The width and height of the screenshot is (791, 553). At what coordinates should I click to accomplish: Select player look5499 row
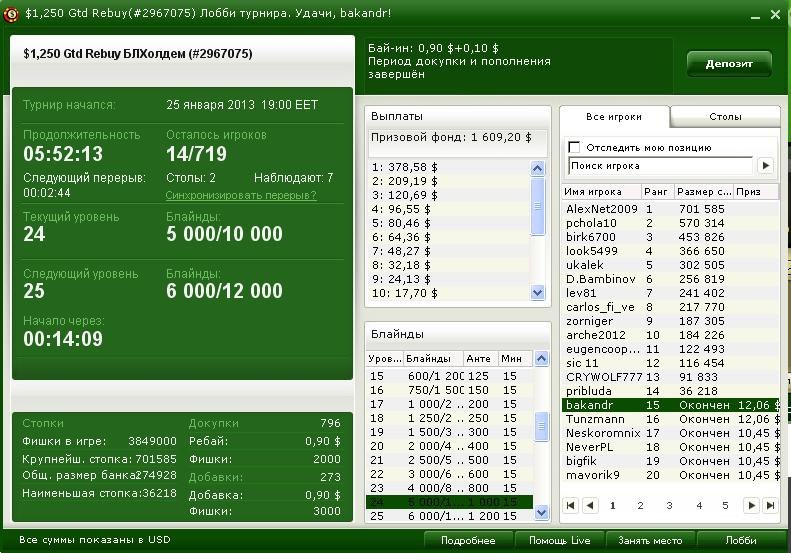pyautogui.click(x=670, y=251)
